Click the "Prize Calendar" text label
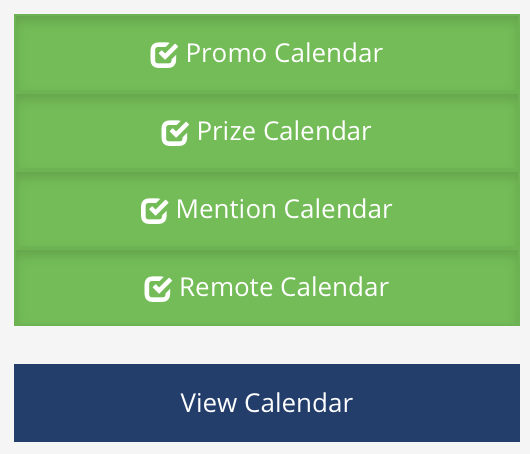 pos(284,131)
